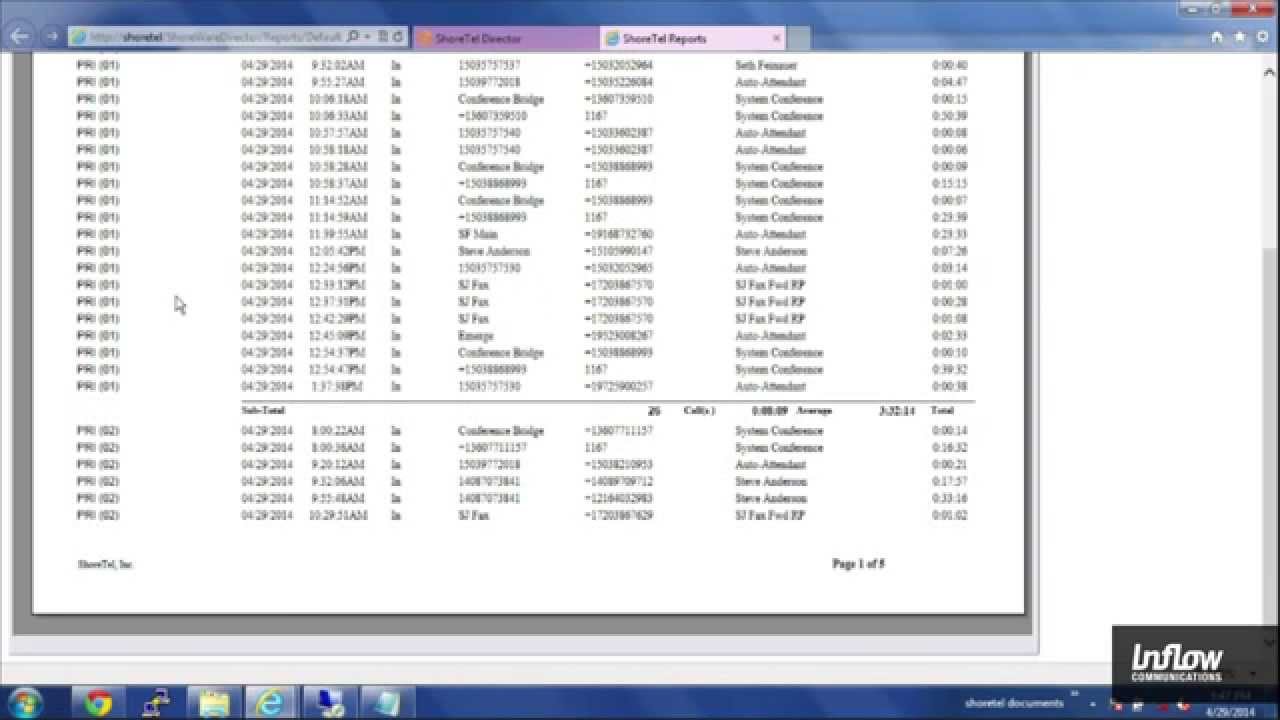The image size is (1280, 720).
Task: Click the 'Emerge' cell at 12:45 PM
Action: click(476, 336)
